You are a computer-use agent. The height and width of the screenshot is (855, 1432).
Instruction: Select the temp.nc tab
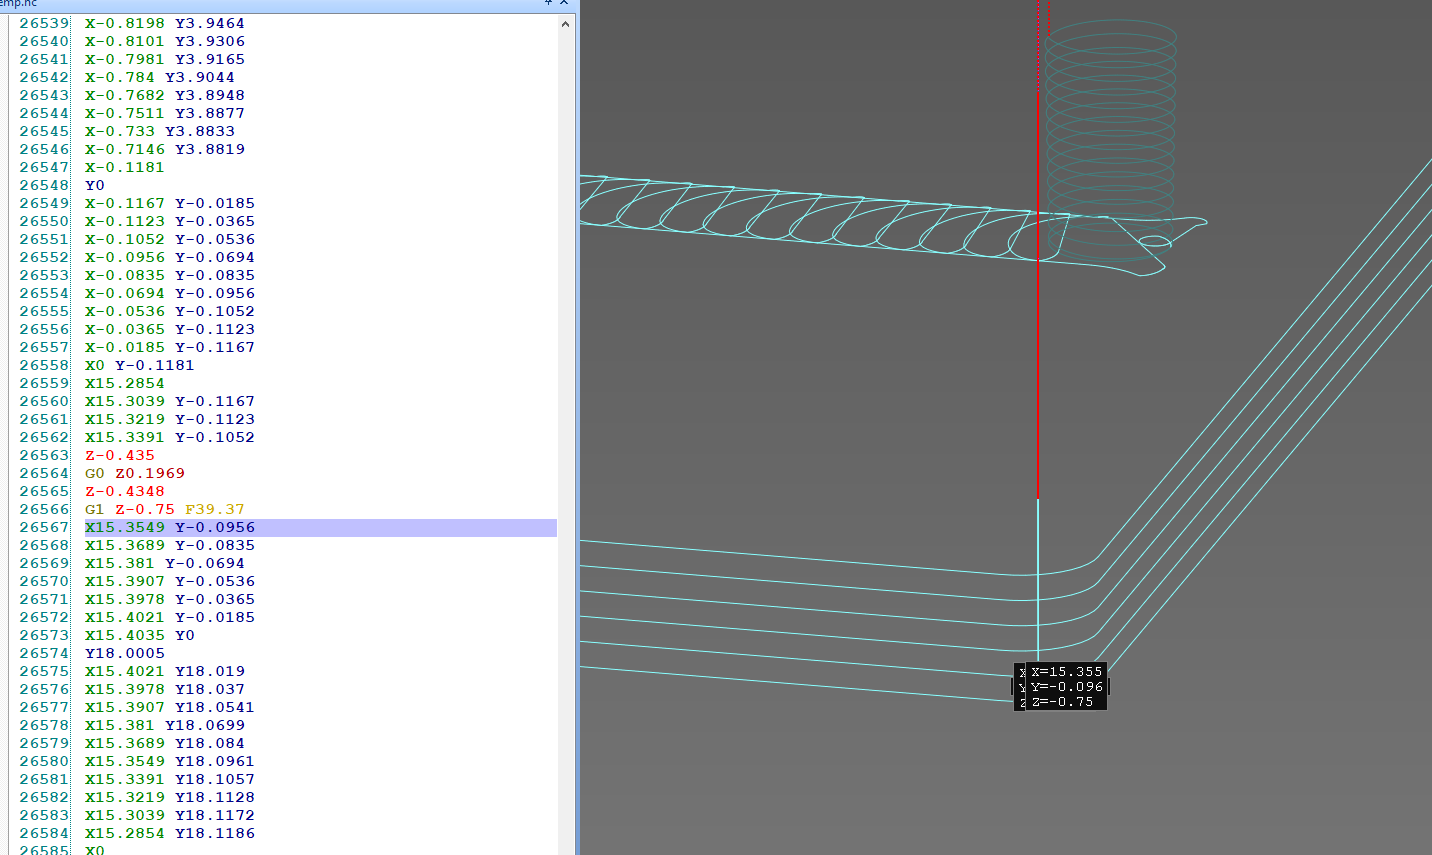[20, 4]
